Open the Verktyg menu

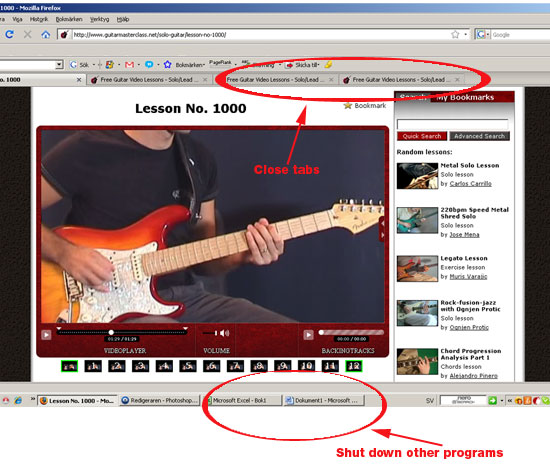point(99,19)
